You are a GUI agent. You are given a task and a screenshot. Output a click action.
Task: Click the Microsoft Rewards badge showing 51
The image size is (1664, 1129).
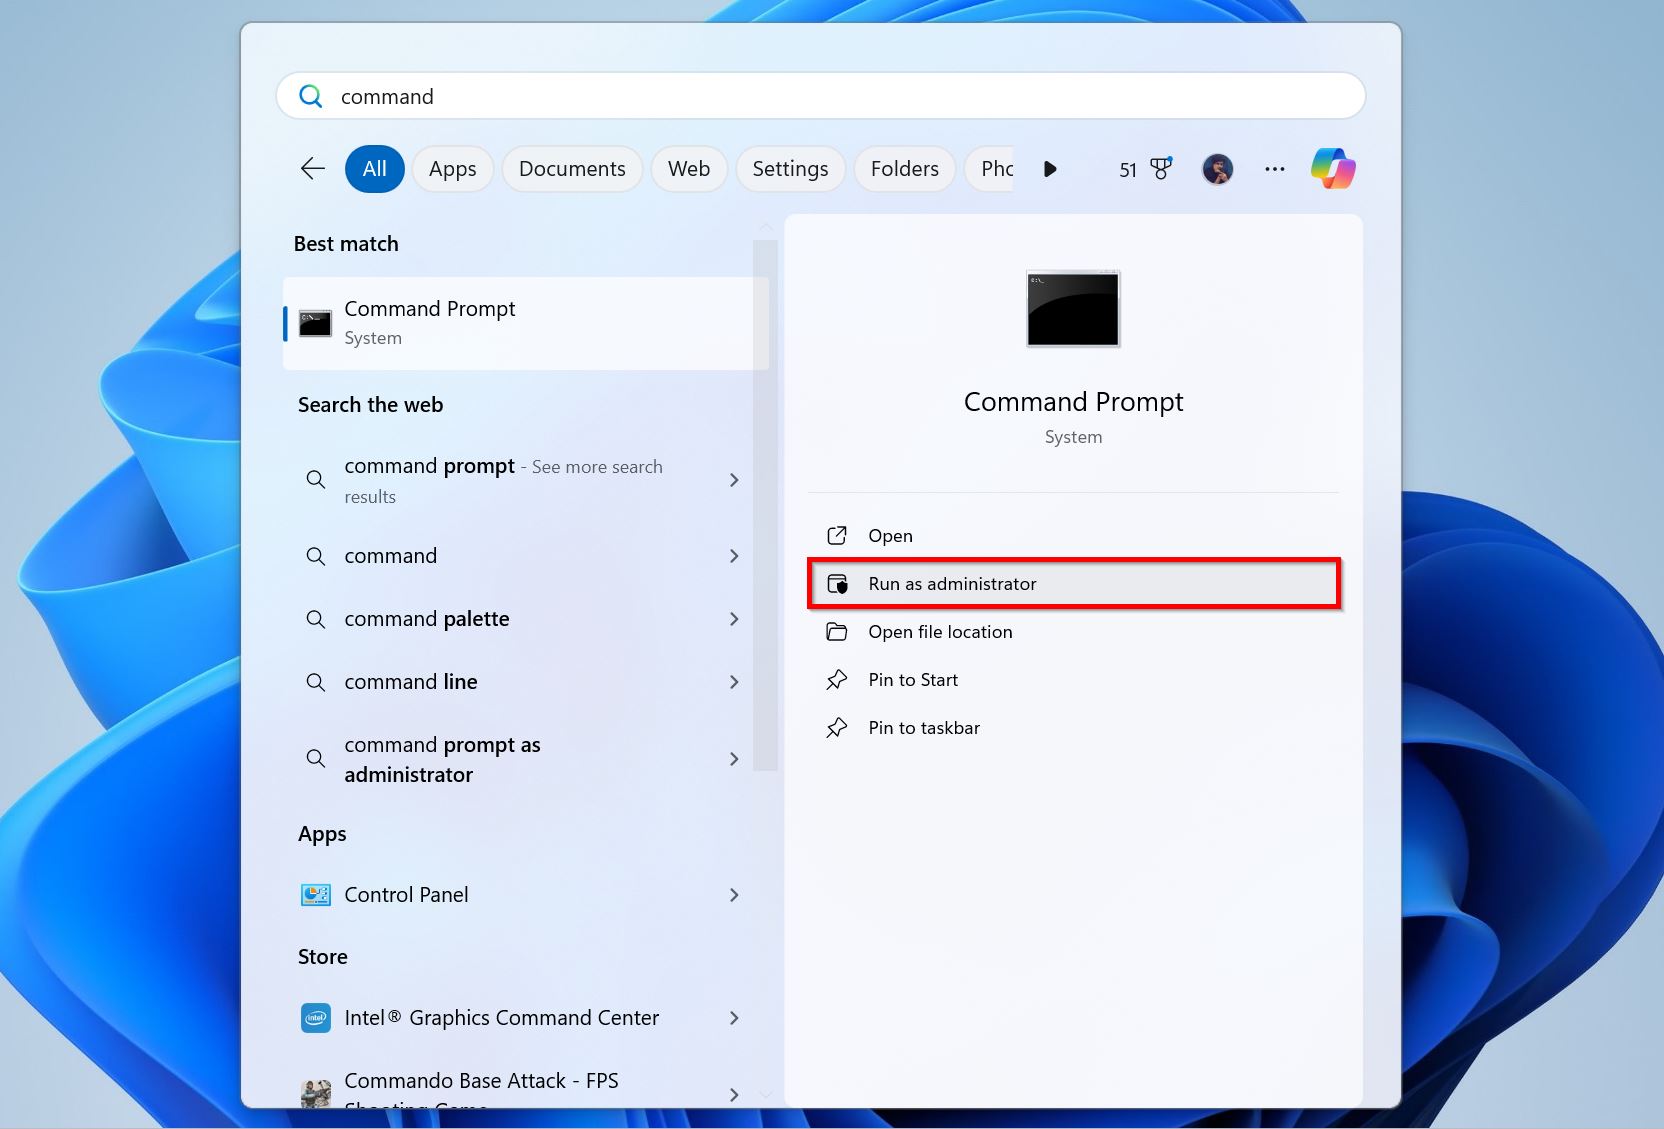(x=1141, y=168)
